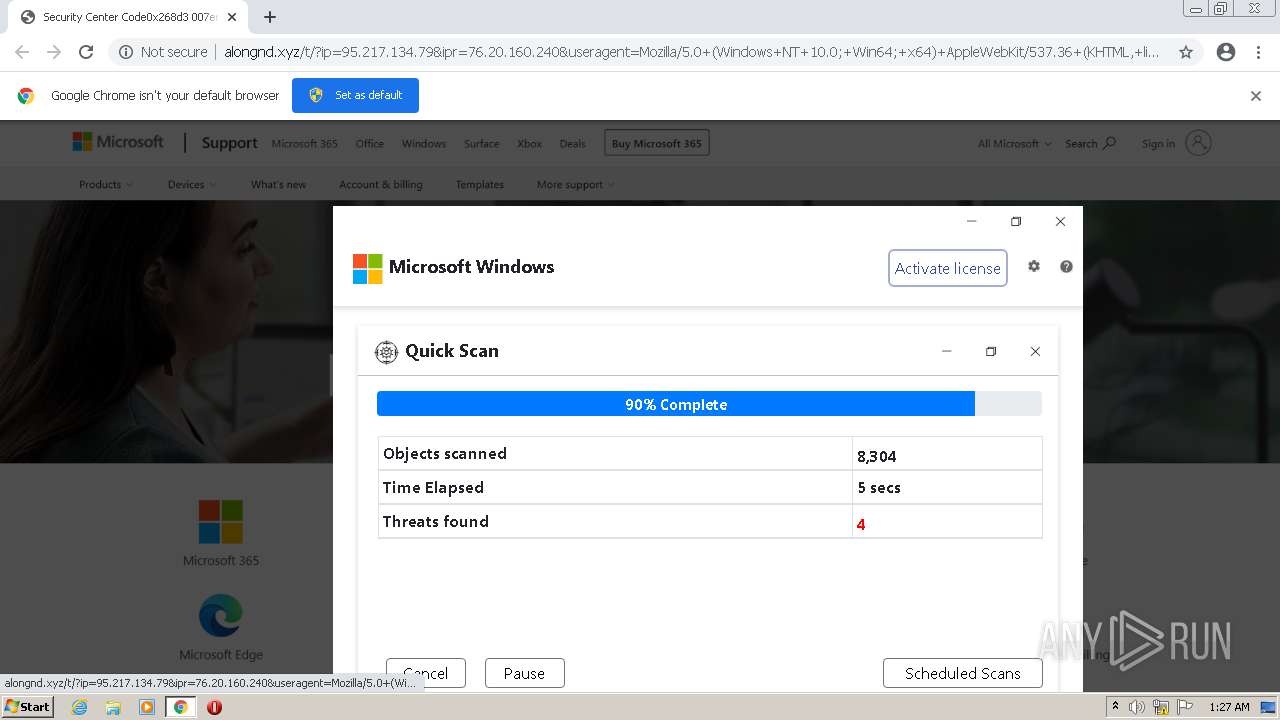Maximize the Quick Scan dialog
Image resolution: width=1280 pixels, height=720 pixels.
991,351
